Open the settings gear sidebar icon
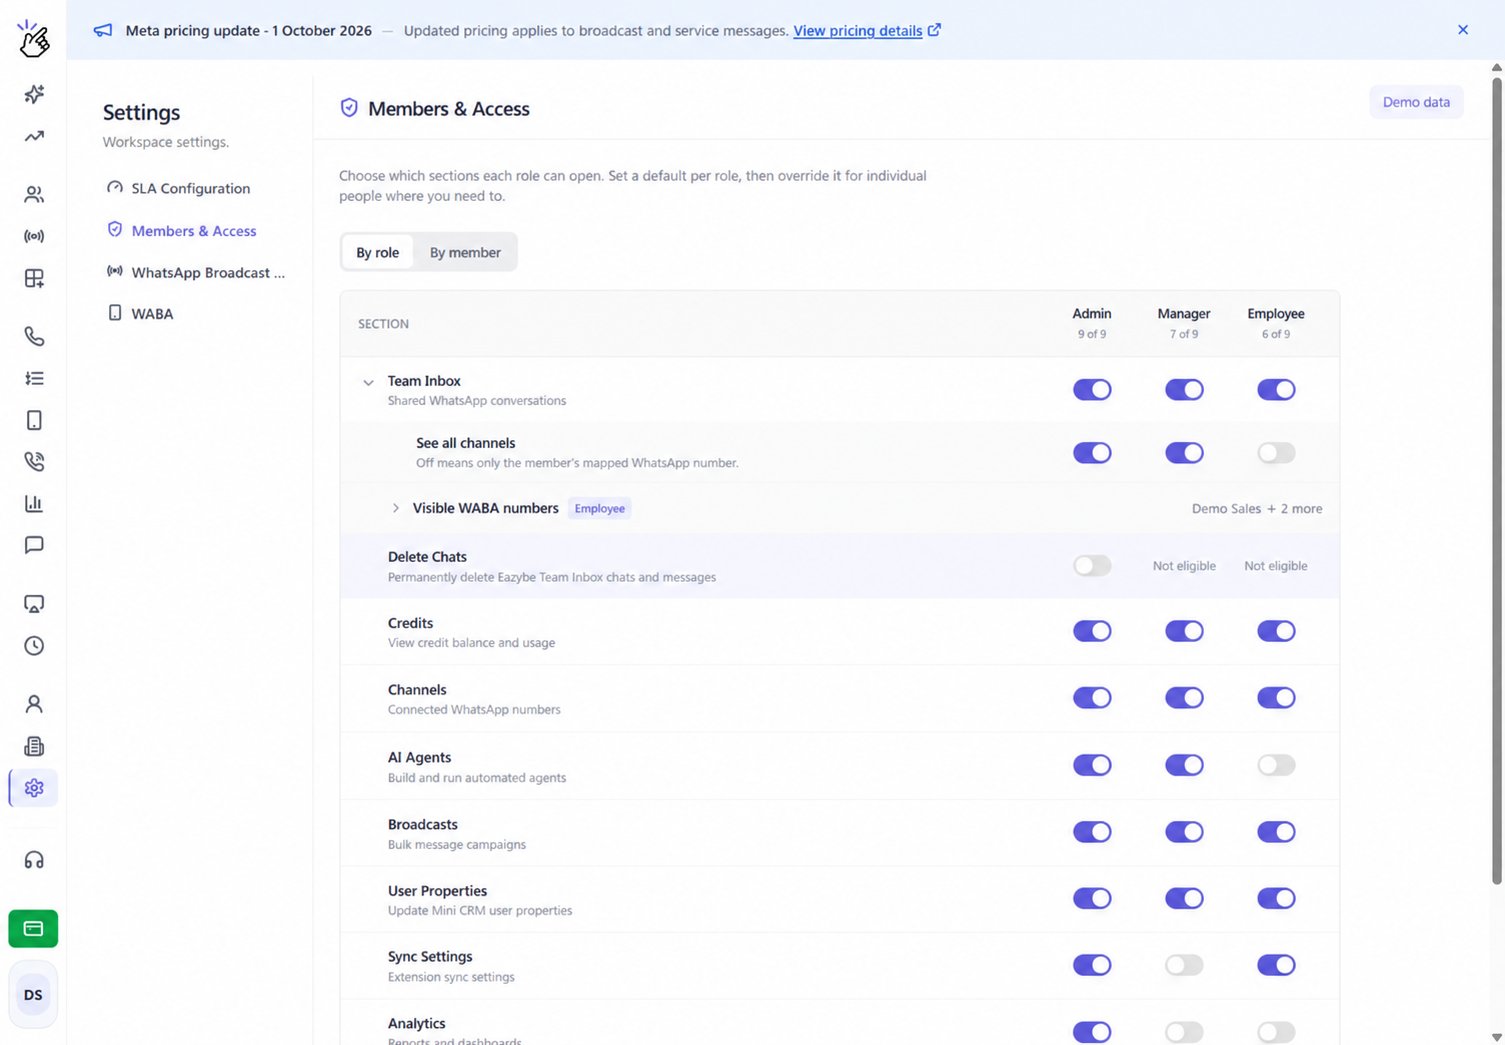The height and width of the screenshot is (1045, 1505). tap(34, 788)
